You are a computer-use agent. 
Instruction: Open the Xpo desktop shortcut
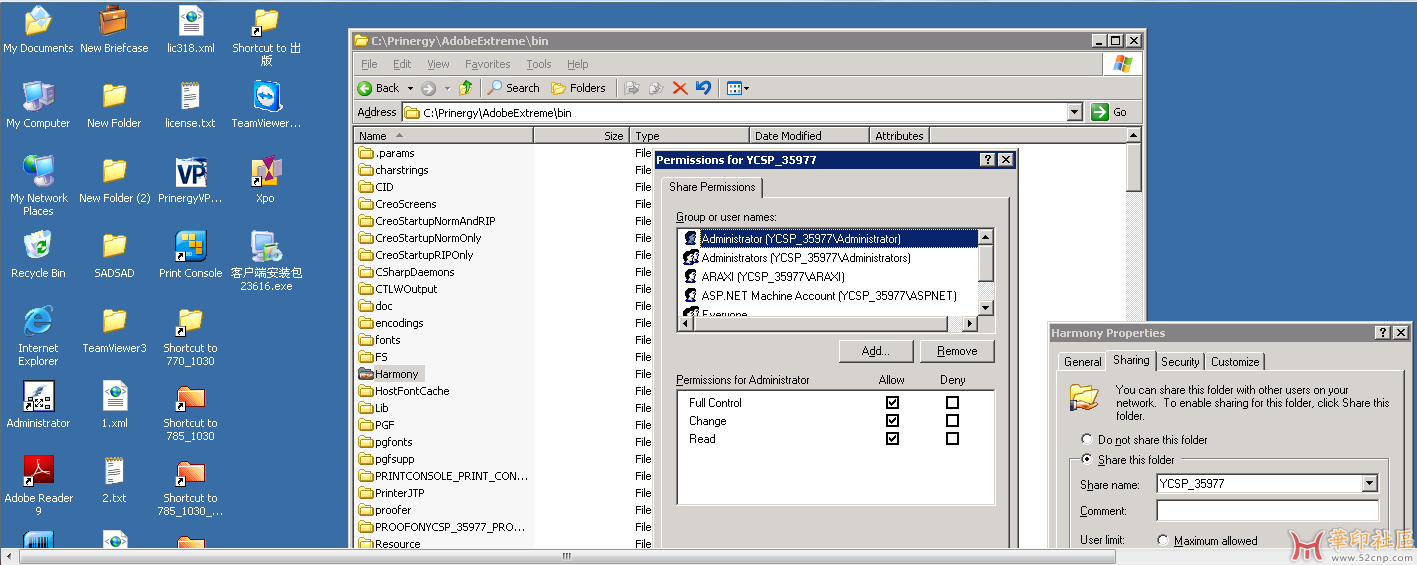[x=265, y=180]
